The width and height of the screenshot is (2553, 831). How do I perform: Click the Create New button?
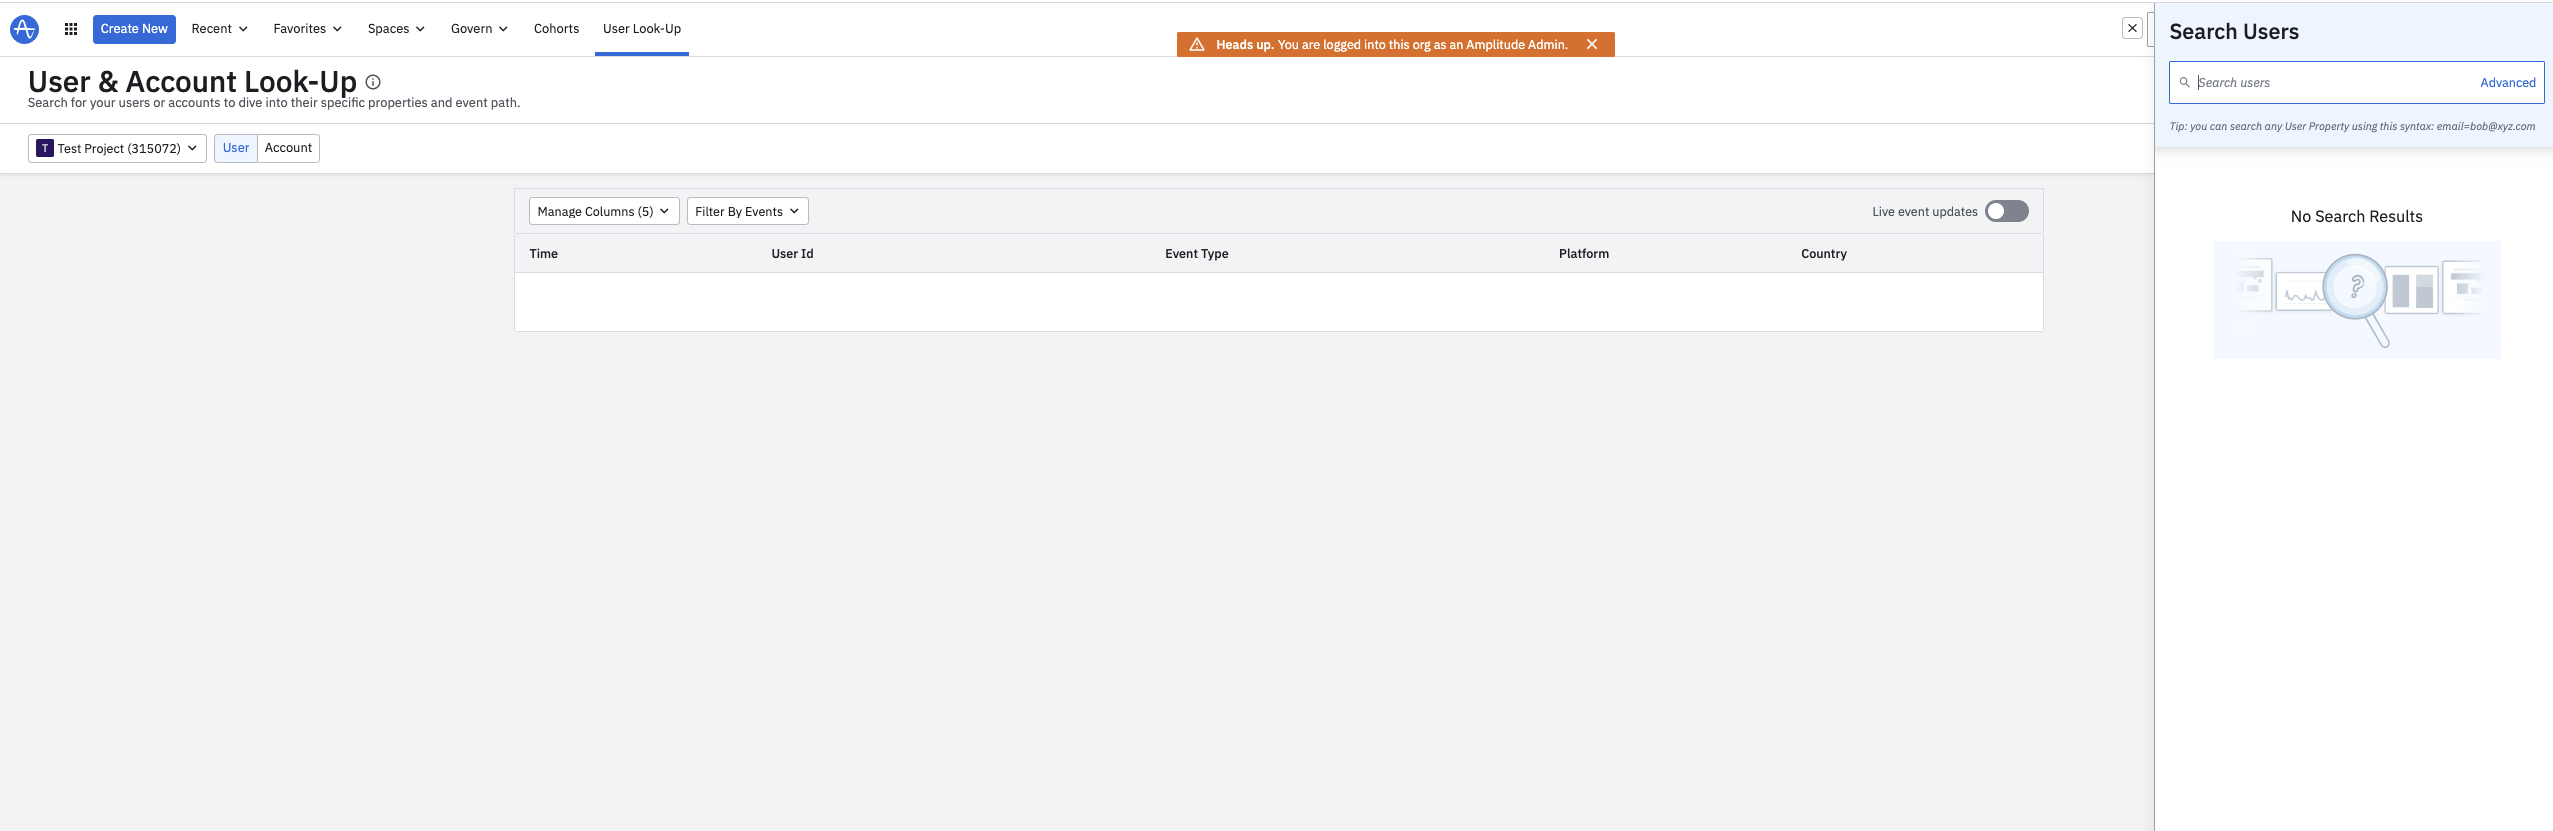(134, 29)
